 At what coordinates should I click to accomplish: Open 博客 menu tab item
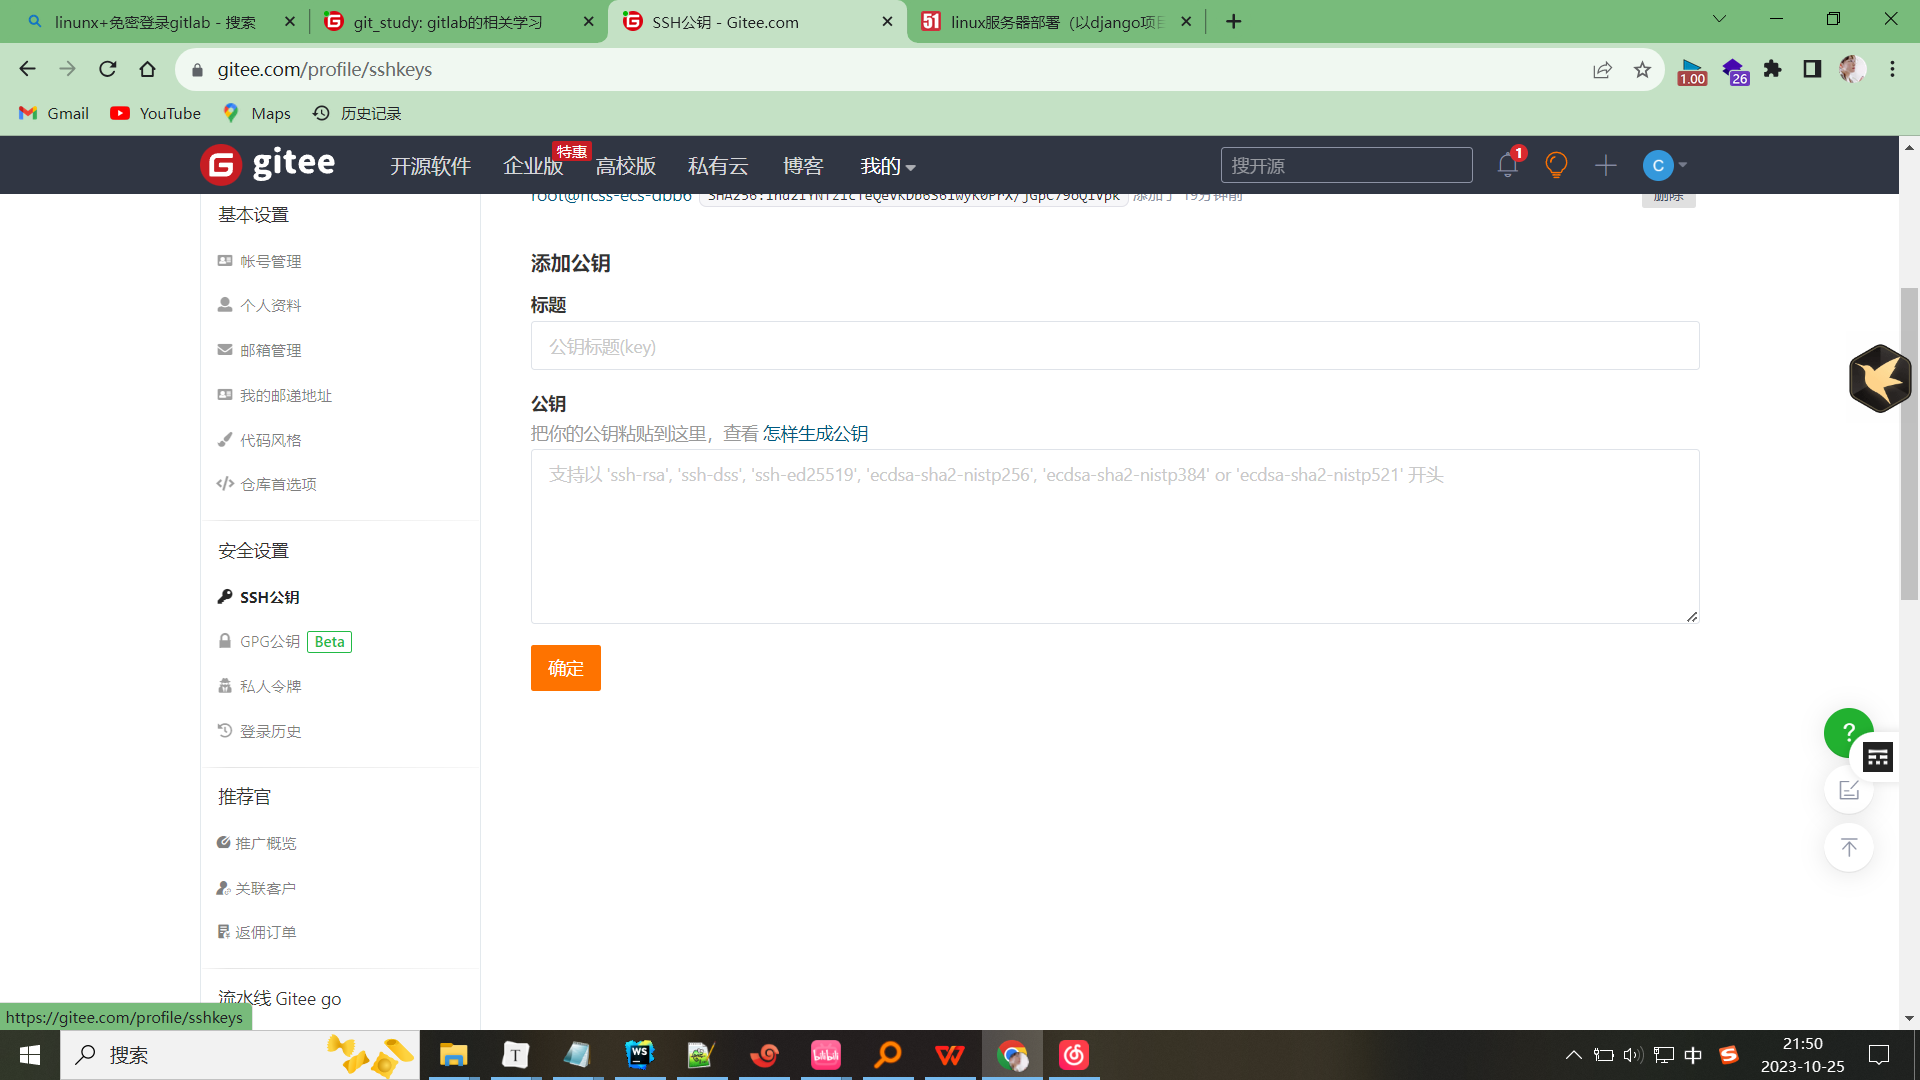806,165
